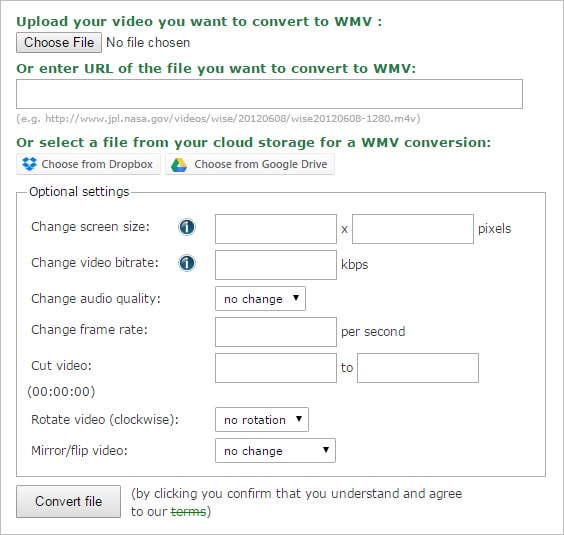Screen dimensions: 564x535
Task: Focus the file URL input field
Action: tap(269, 94)
